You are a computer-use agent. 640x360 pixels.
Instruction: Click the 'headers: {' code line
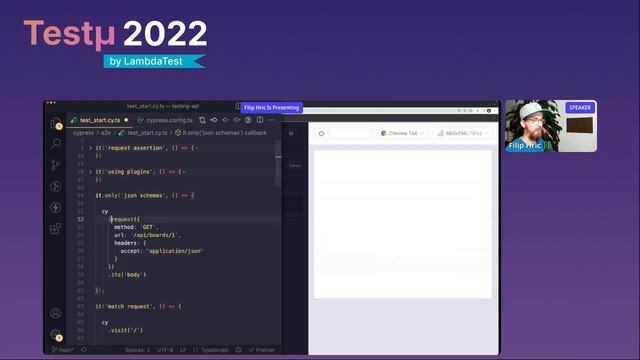pyautogui.click(x=130, y=243)
